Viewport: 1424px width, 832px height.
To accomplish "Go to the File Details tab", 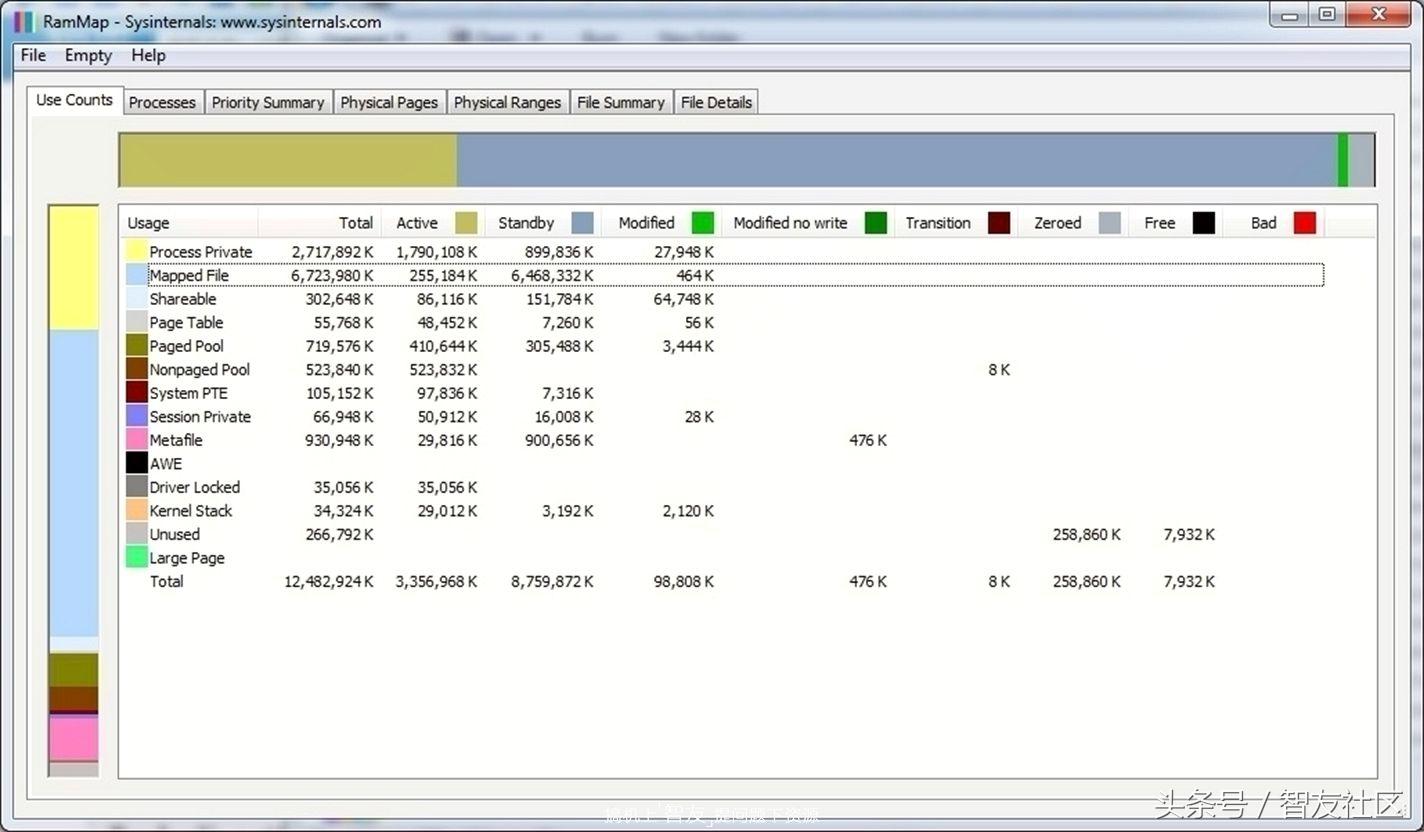I will coord(716,102).
